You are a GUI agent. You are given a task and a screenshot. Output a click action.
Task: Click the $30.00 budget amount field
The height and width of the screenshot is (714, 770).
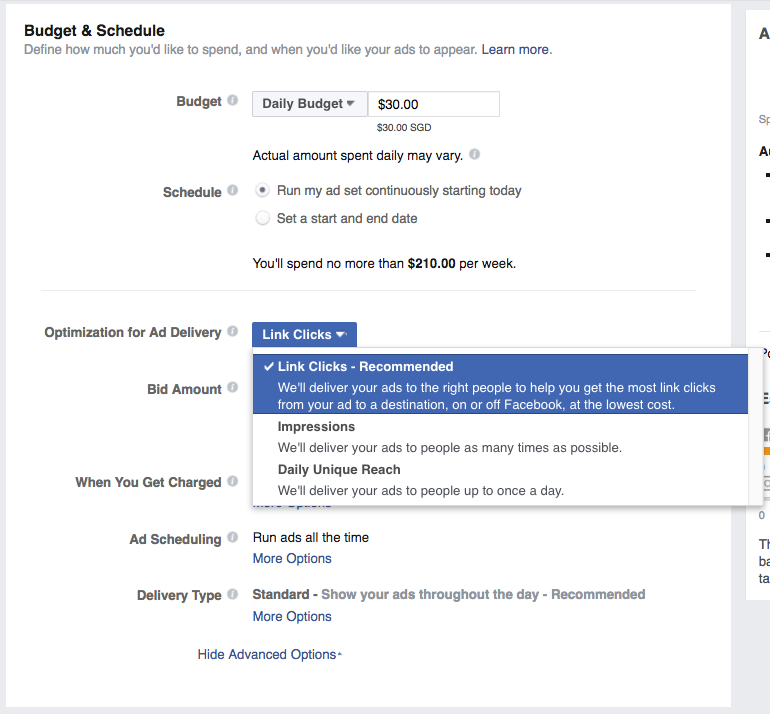pyautogui.click(x=433, y=104)
